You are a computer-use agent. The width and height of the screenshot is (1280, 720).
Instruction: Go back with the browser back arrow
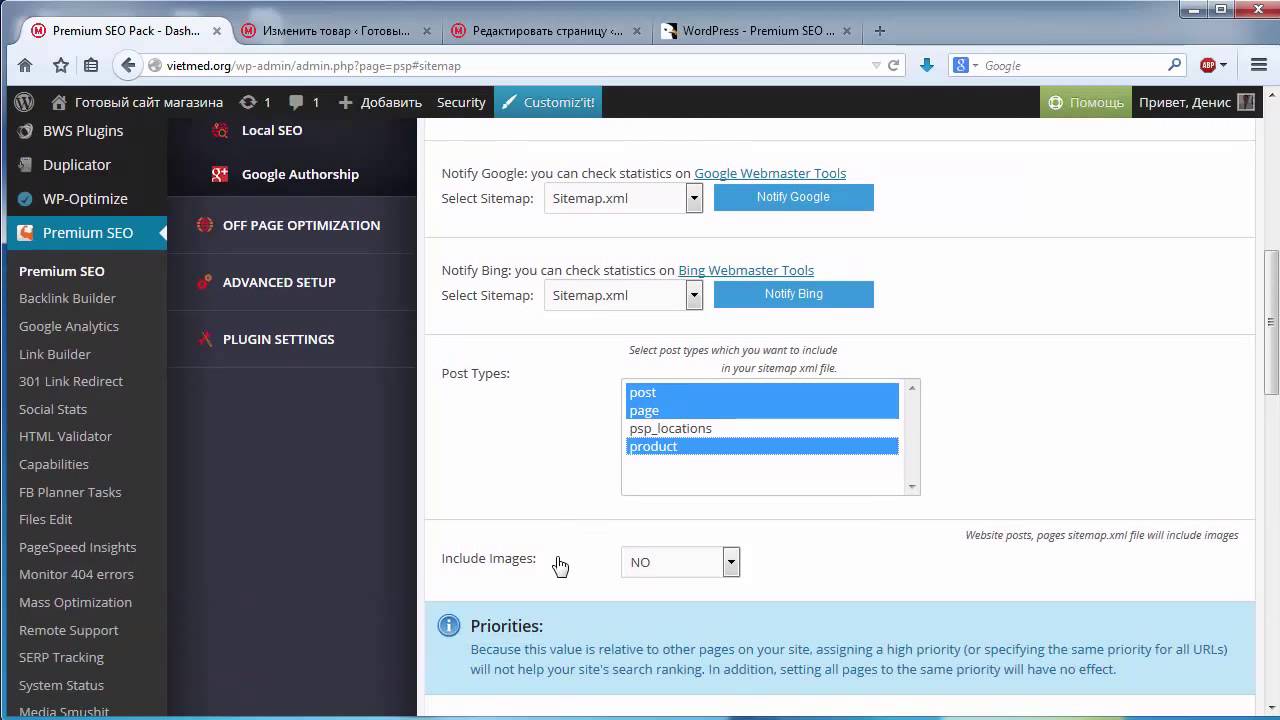(x=128, y=65)
